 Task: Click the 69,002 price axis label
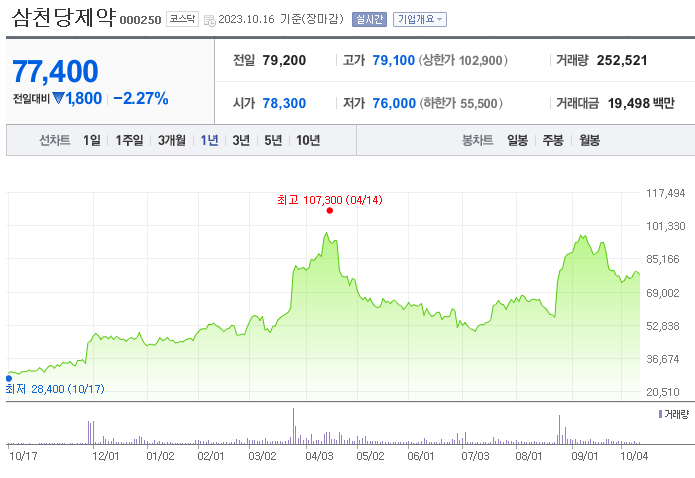[x=663, y=293]
